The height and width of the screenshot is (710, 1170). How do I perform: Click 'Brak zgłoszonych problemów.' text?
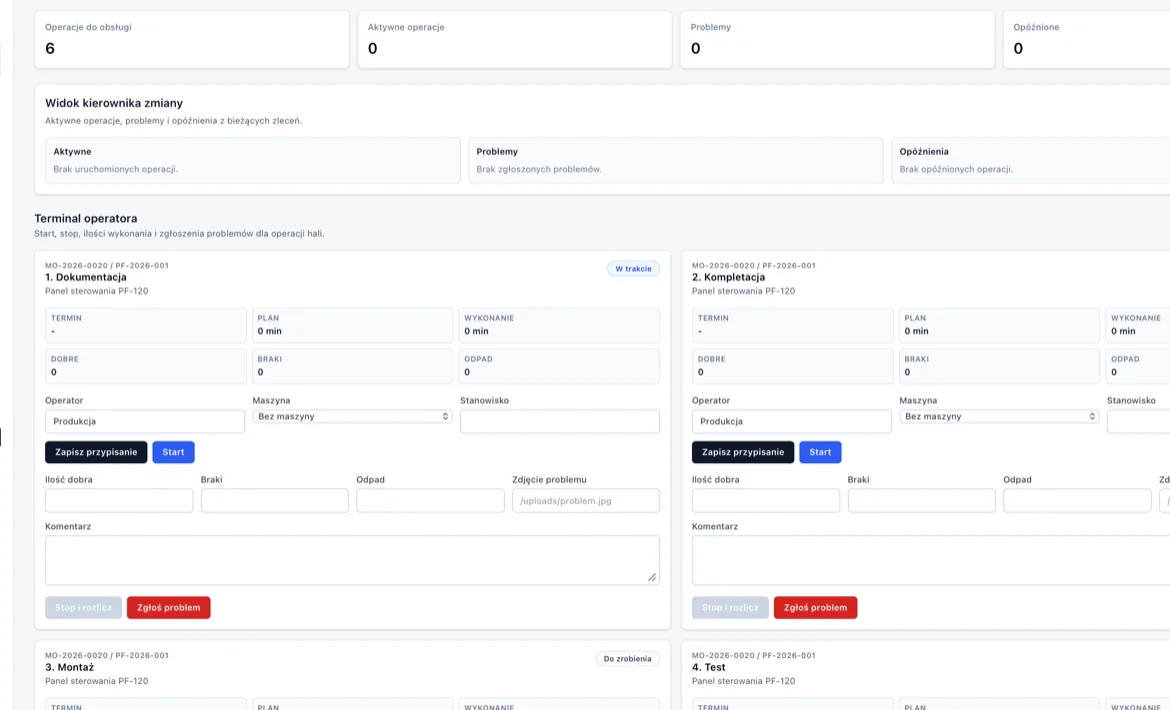[539, 169]
